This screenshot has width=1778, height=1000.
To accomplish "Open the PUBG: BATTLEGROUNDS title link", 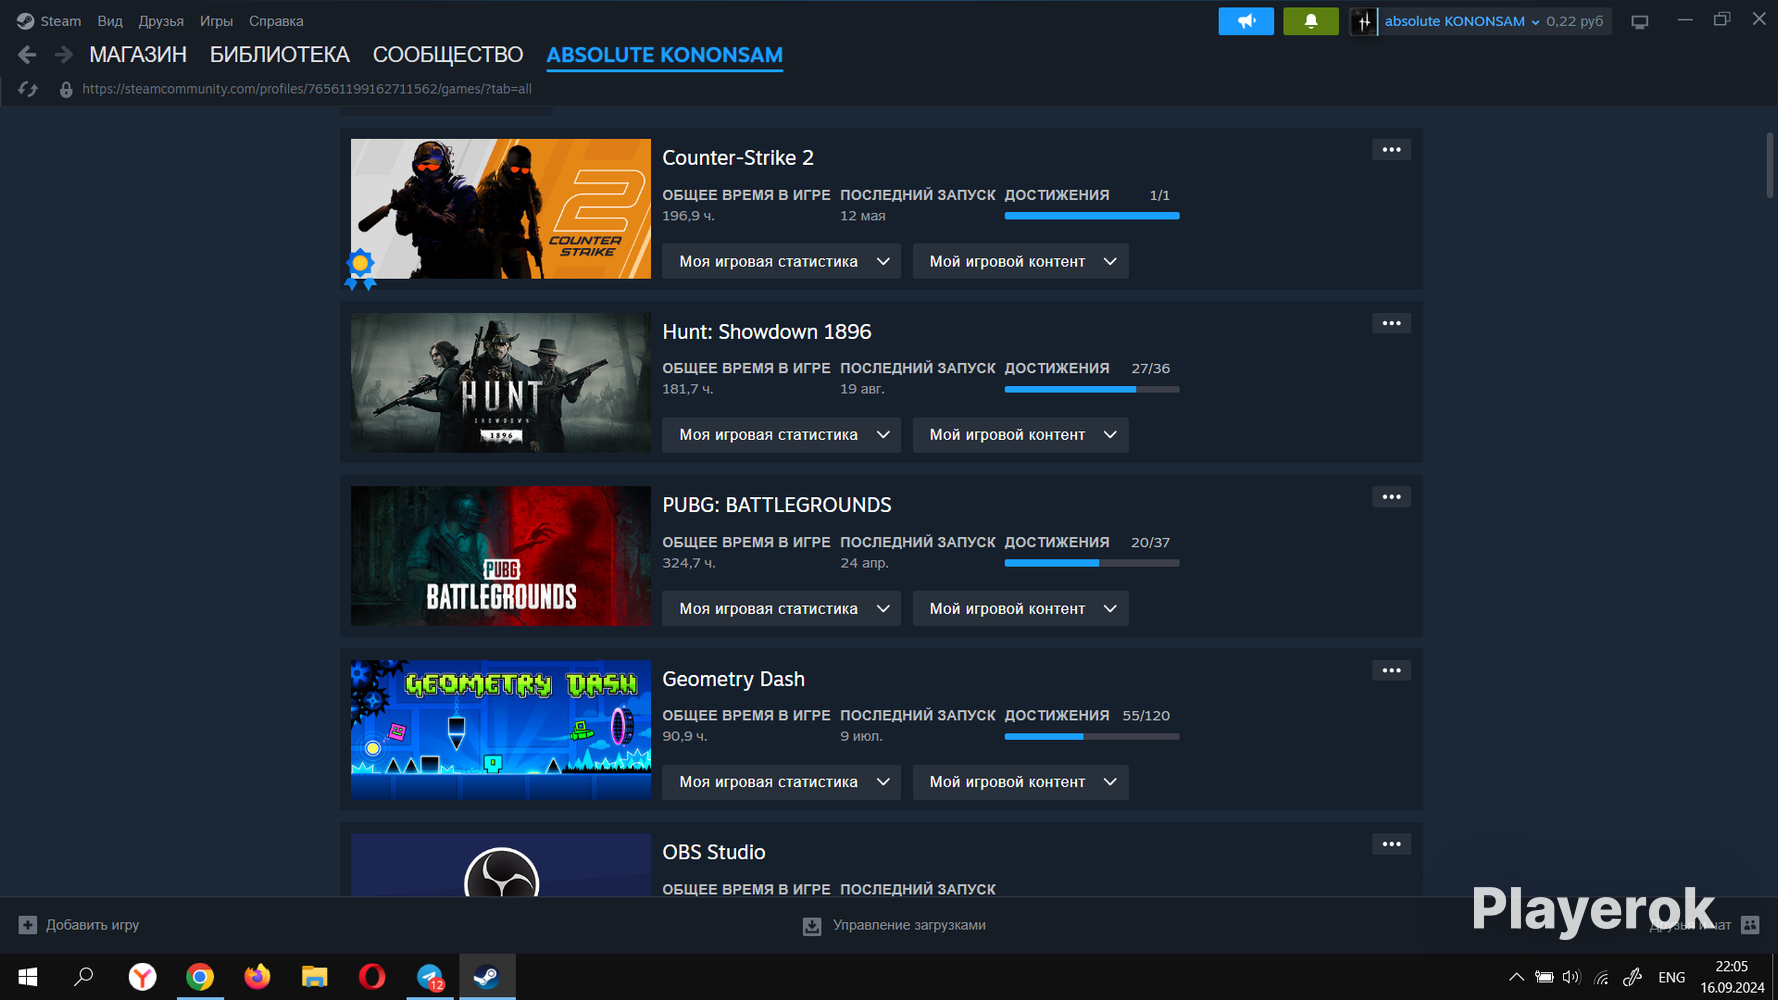I will [x=777, y=505].
